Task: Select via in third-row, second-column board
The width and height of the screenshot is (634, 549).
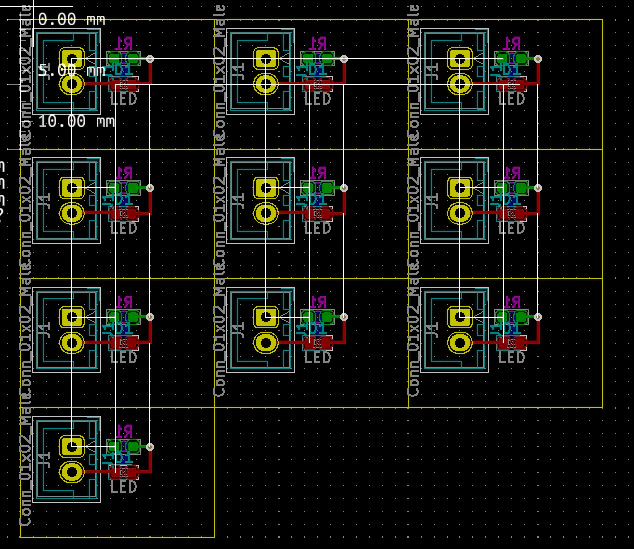Action: coord(344,317)
